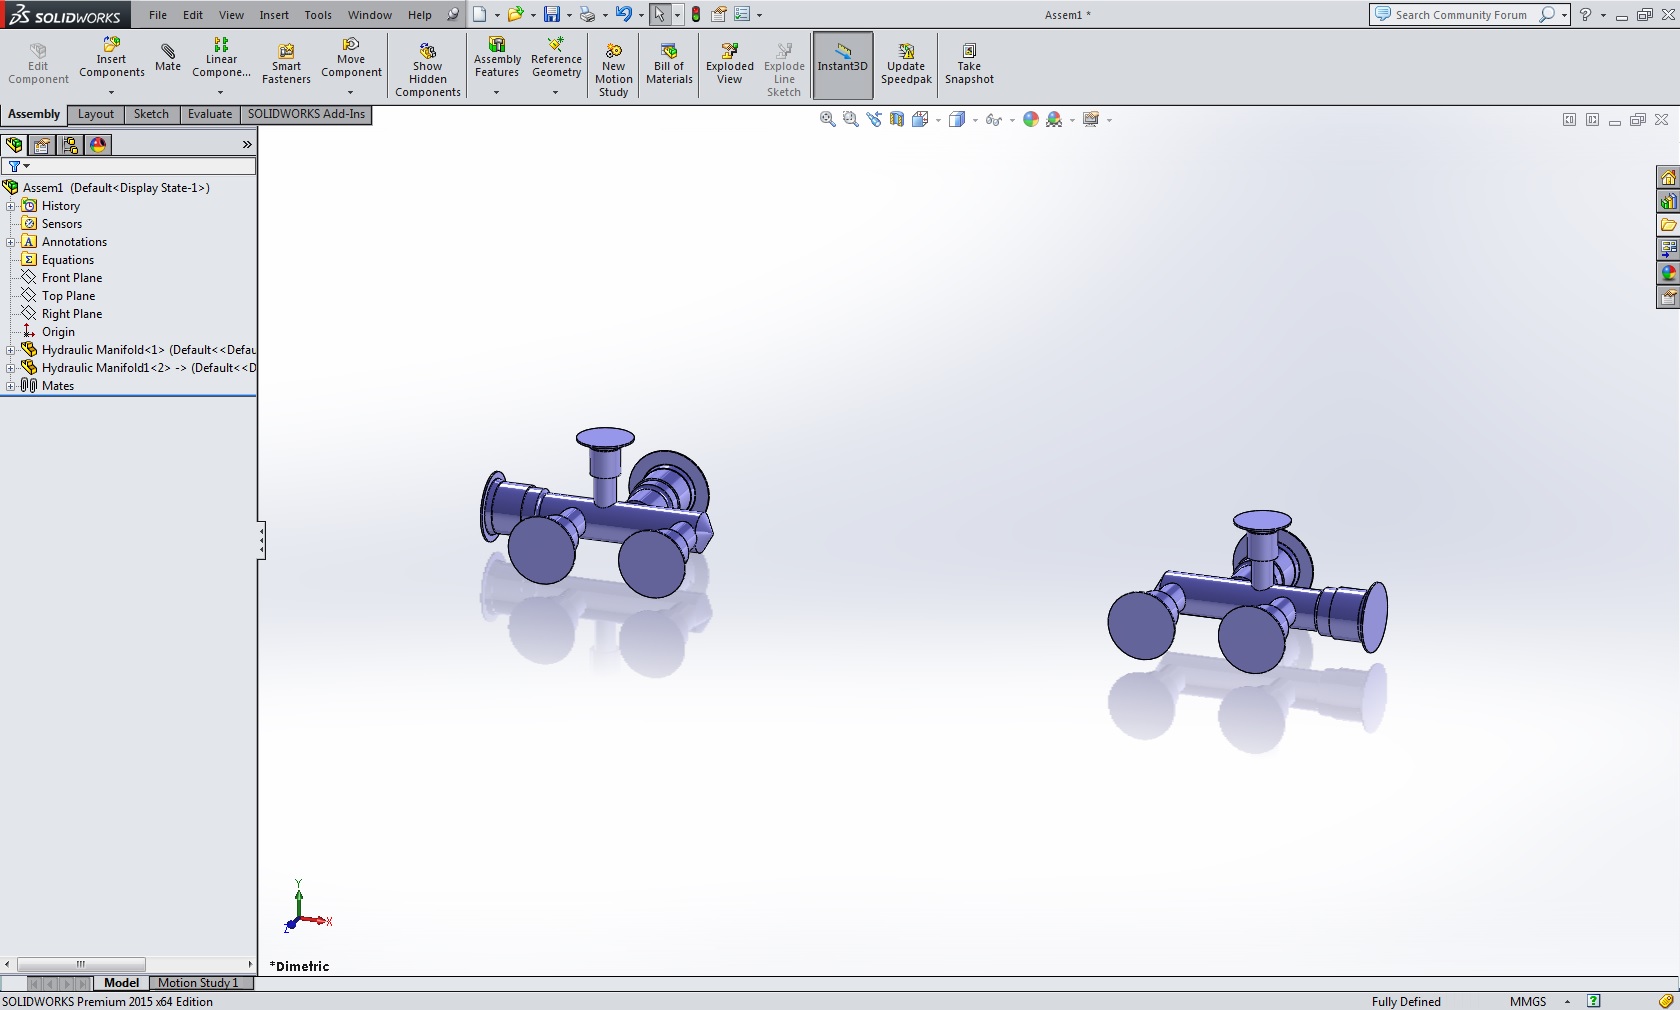
Task: Select the Section View icon in the view toolbar
Action: 897,120
